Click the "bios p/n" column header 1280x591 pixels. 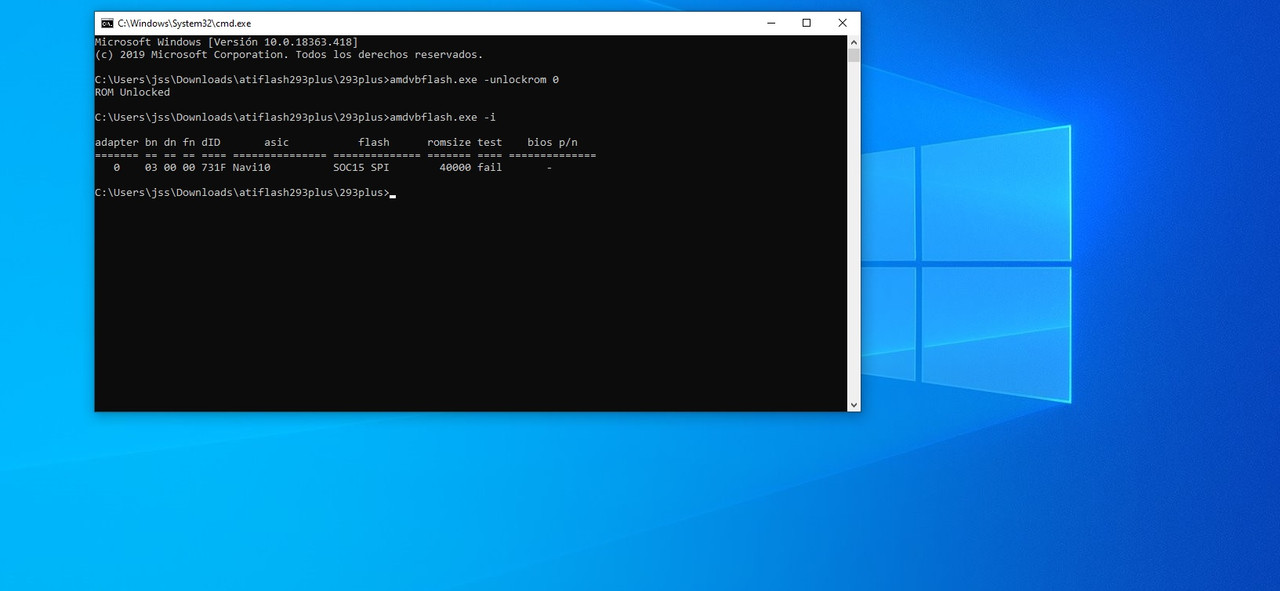(552, 142)
